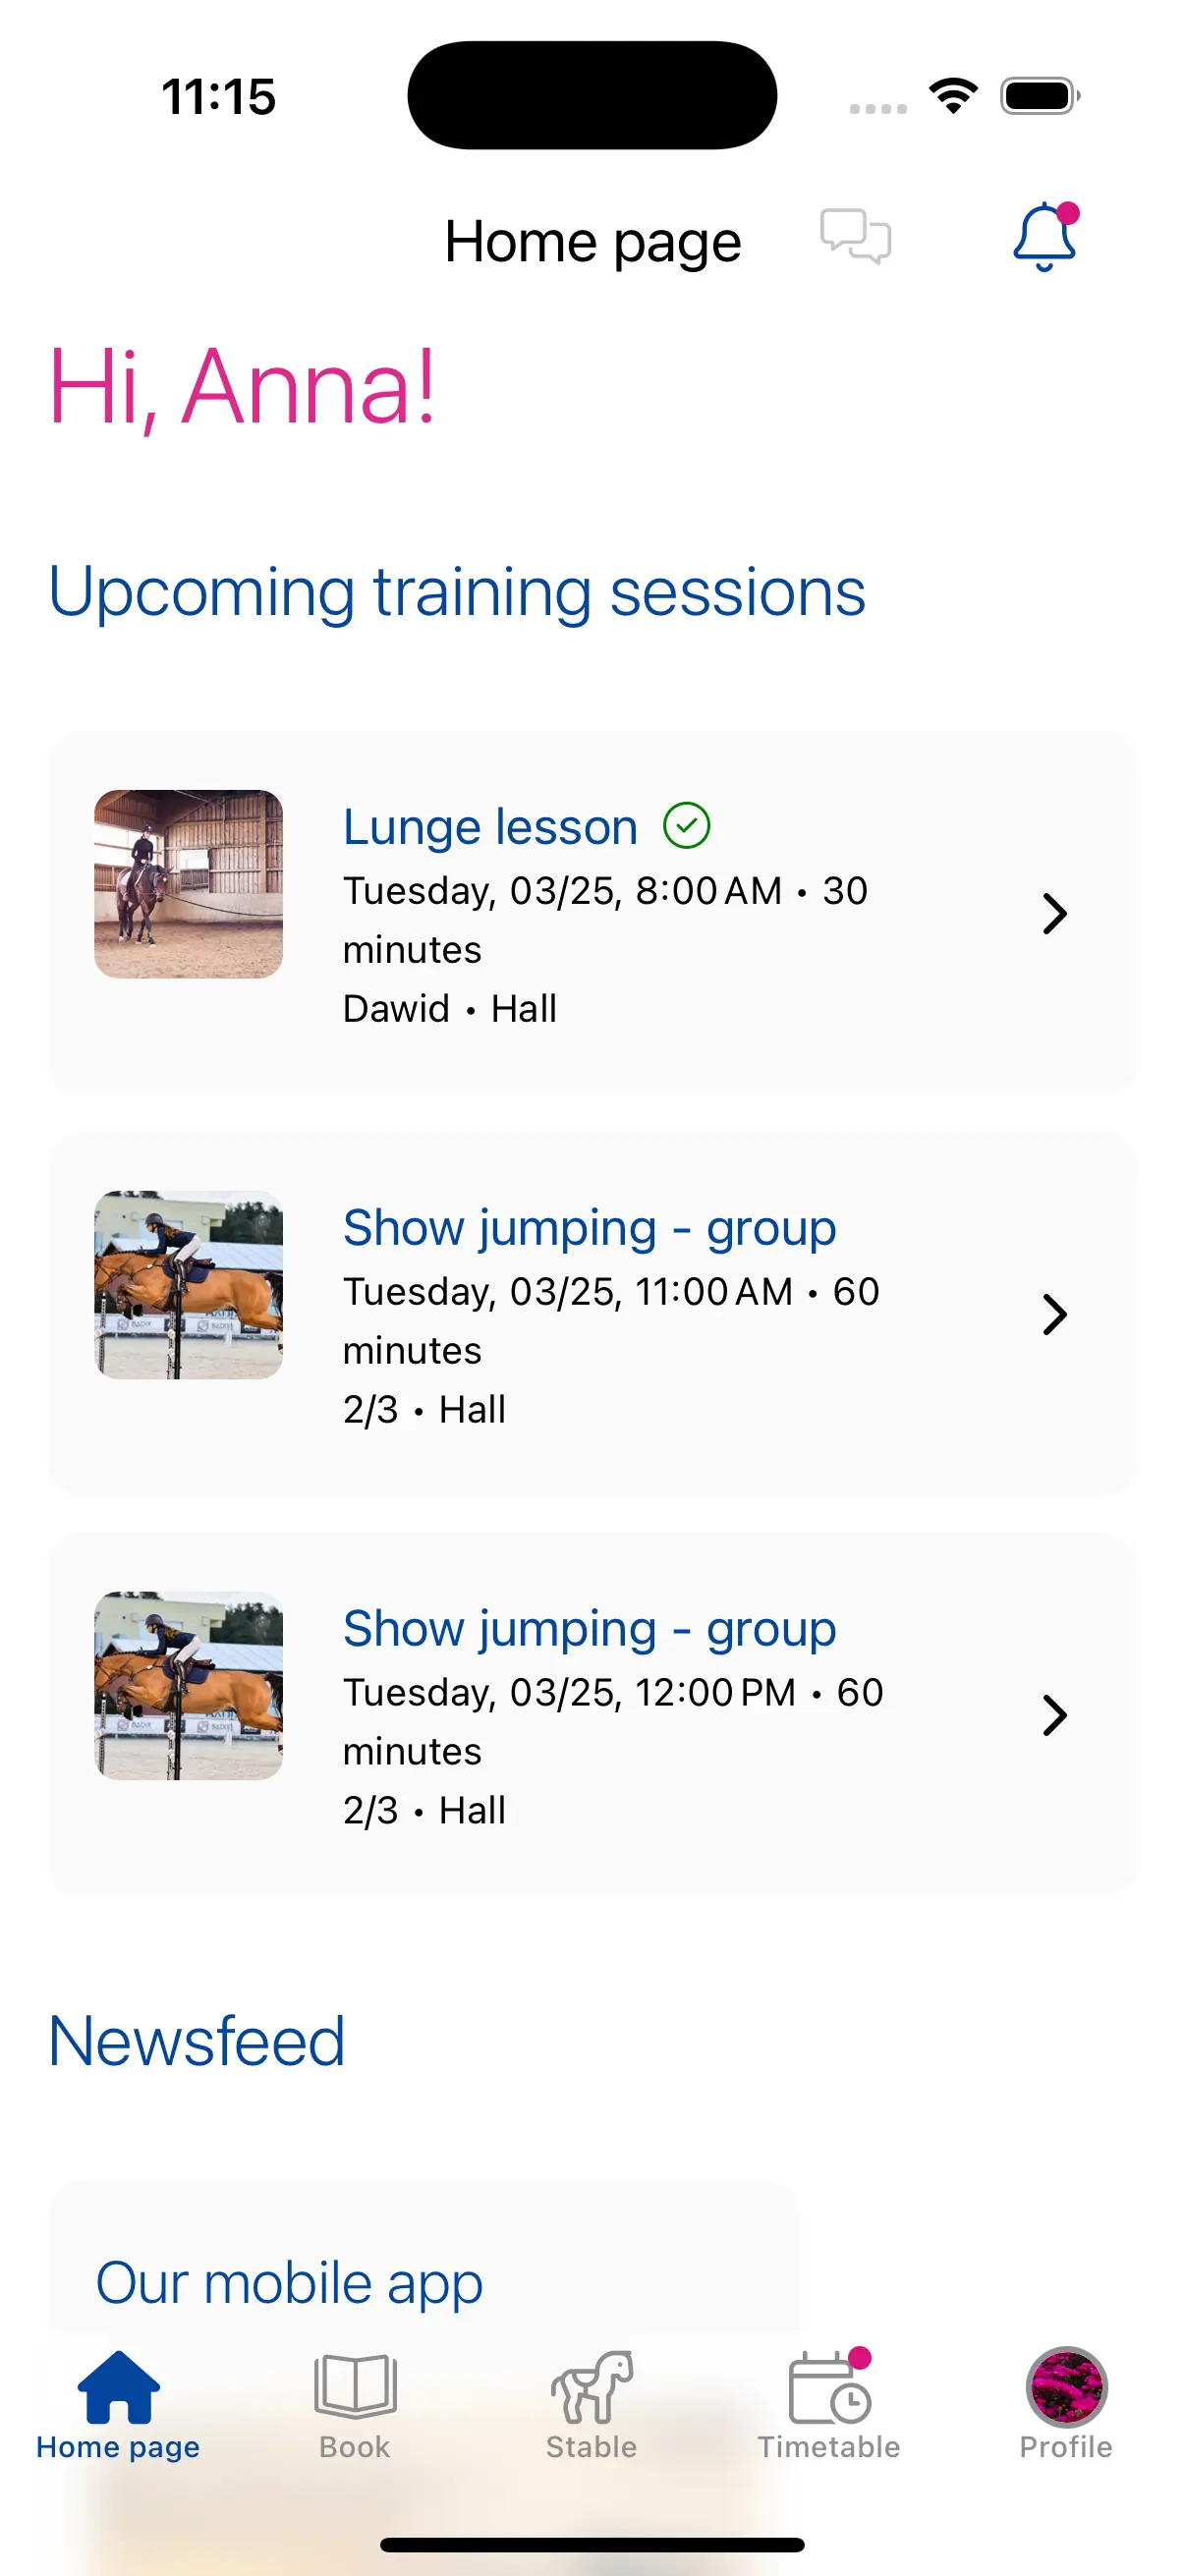The image size is (1185, 2576).
Task: Open the Lunge lesson title link
Action: pyautogui.click(x=490, y=827)
